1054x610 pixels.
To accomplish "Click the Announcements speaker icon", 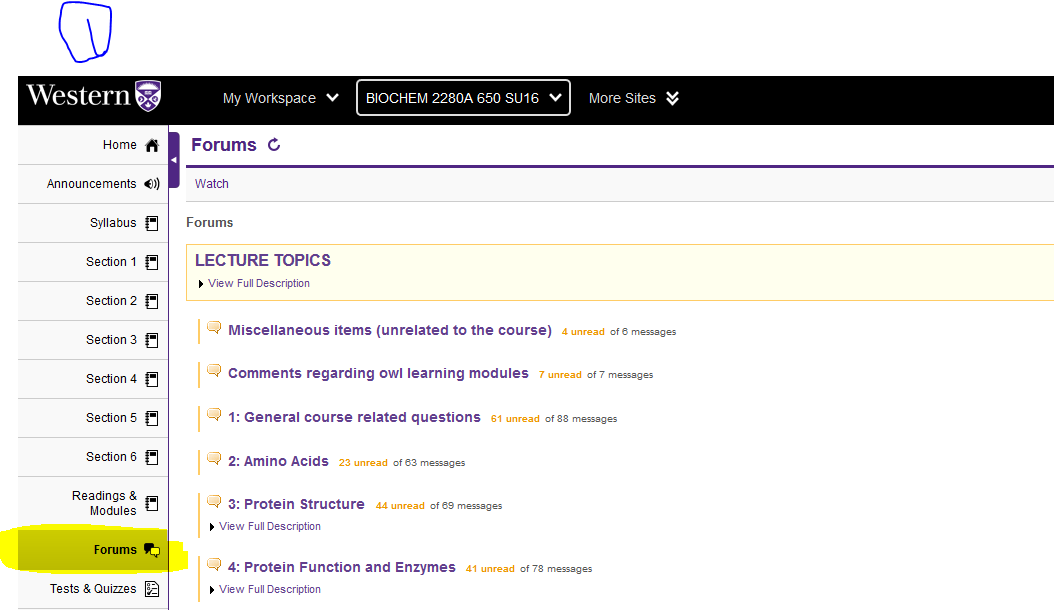I will pos(152,184).
